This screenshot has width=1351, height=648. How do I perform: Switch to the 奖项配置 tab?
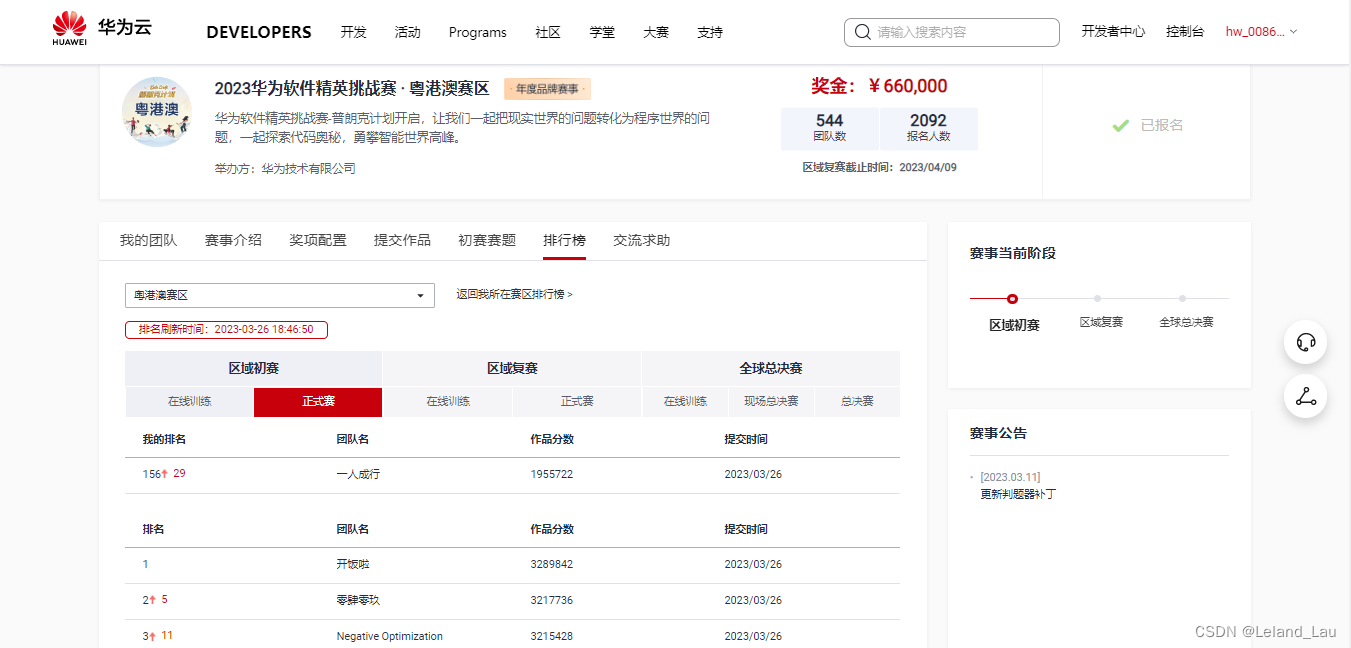(318, 240)
